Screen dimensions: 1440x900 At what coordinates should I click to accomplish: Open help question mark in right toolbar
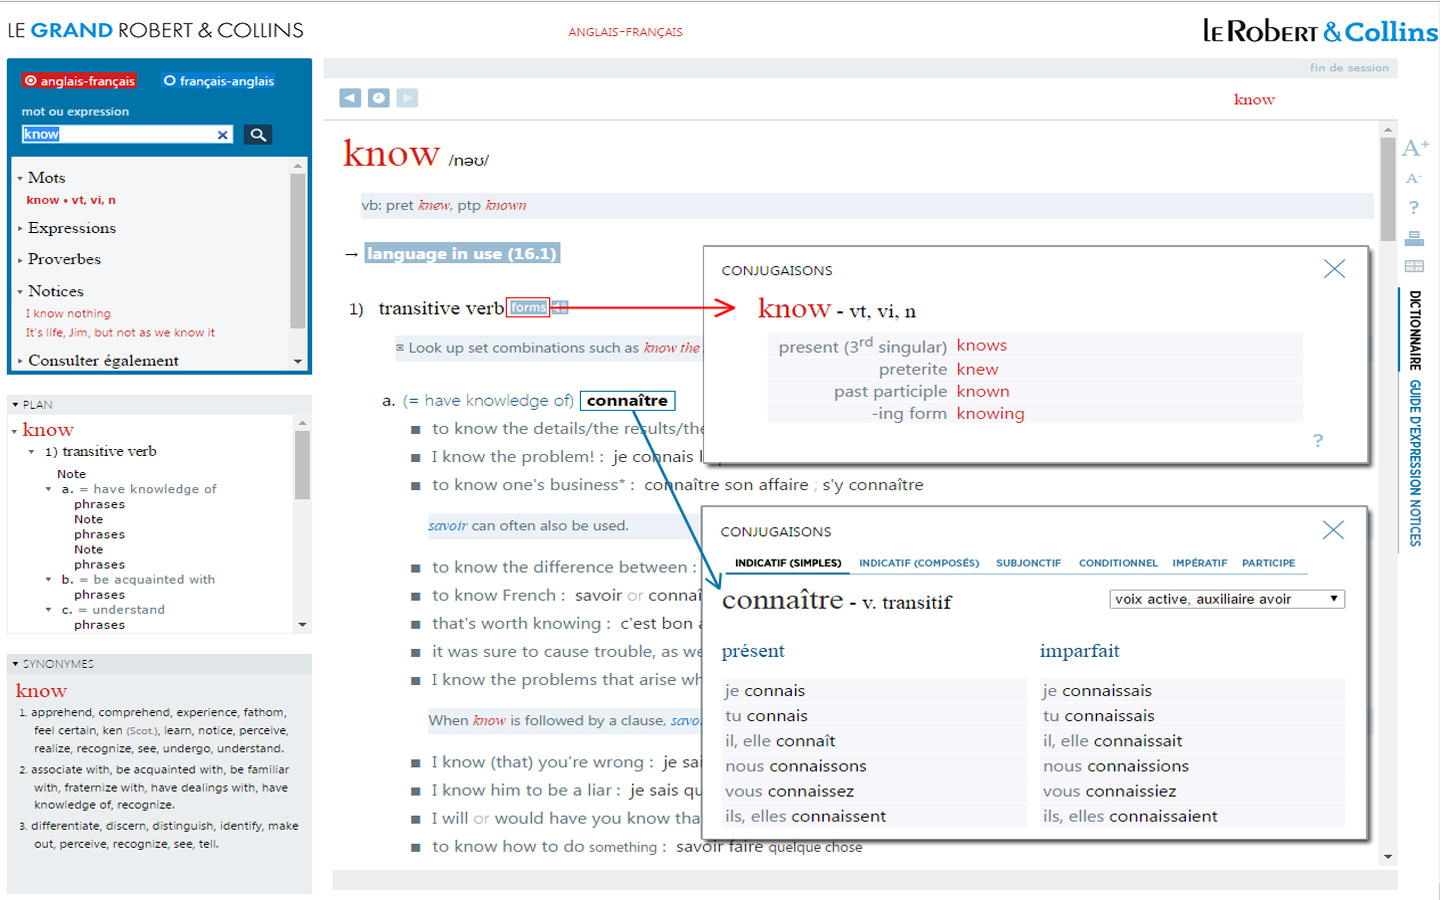tap(1414, 208)
